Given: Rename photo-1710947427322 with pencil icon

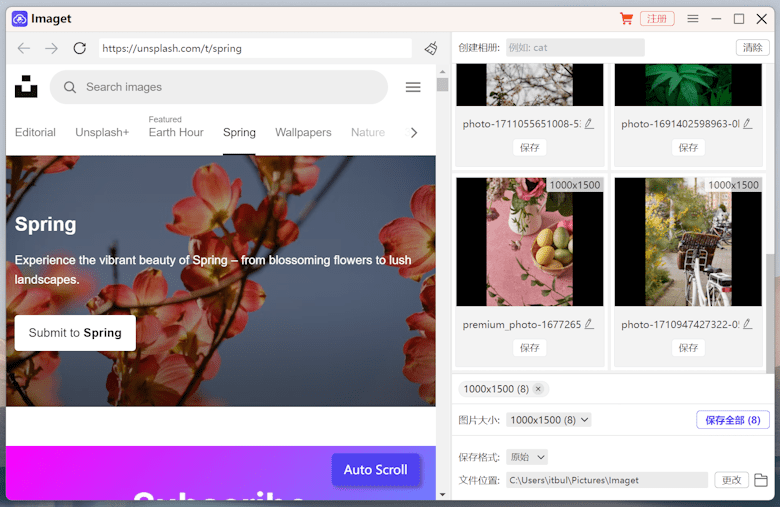Looking at the screenshot, I should click(747, 324).
